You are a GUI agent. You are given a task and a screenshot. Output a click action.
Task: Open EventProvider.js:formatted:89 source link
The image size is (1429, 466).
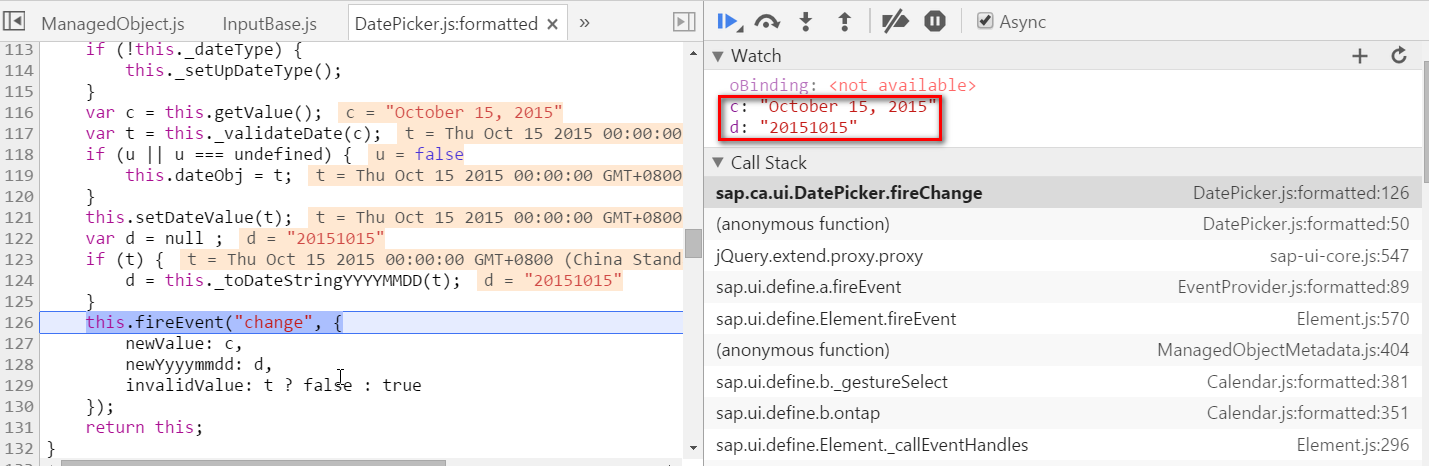point(1294,288)
